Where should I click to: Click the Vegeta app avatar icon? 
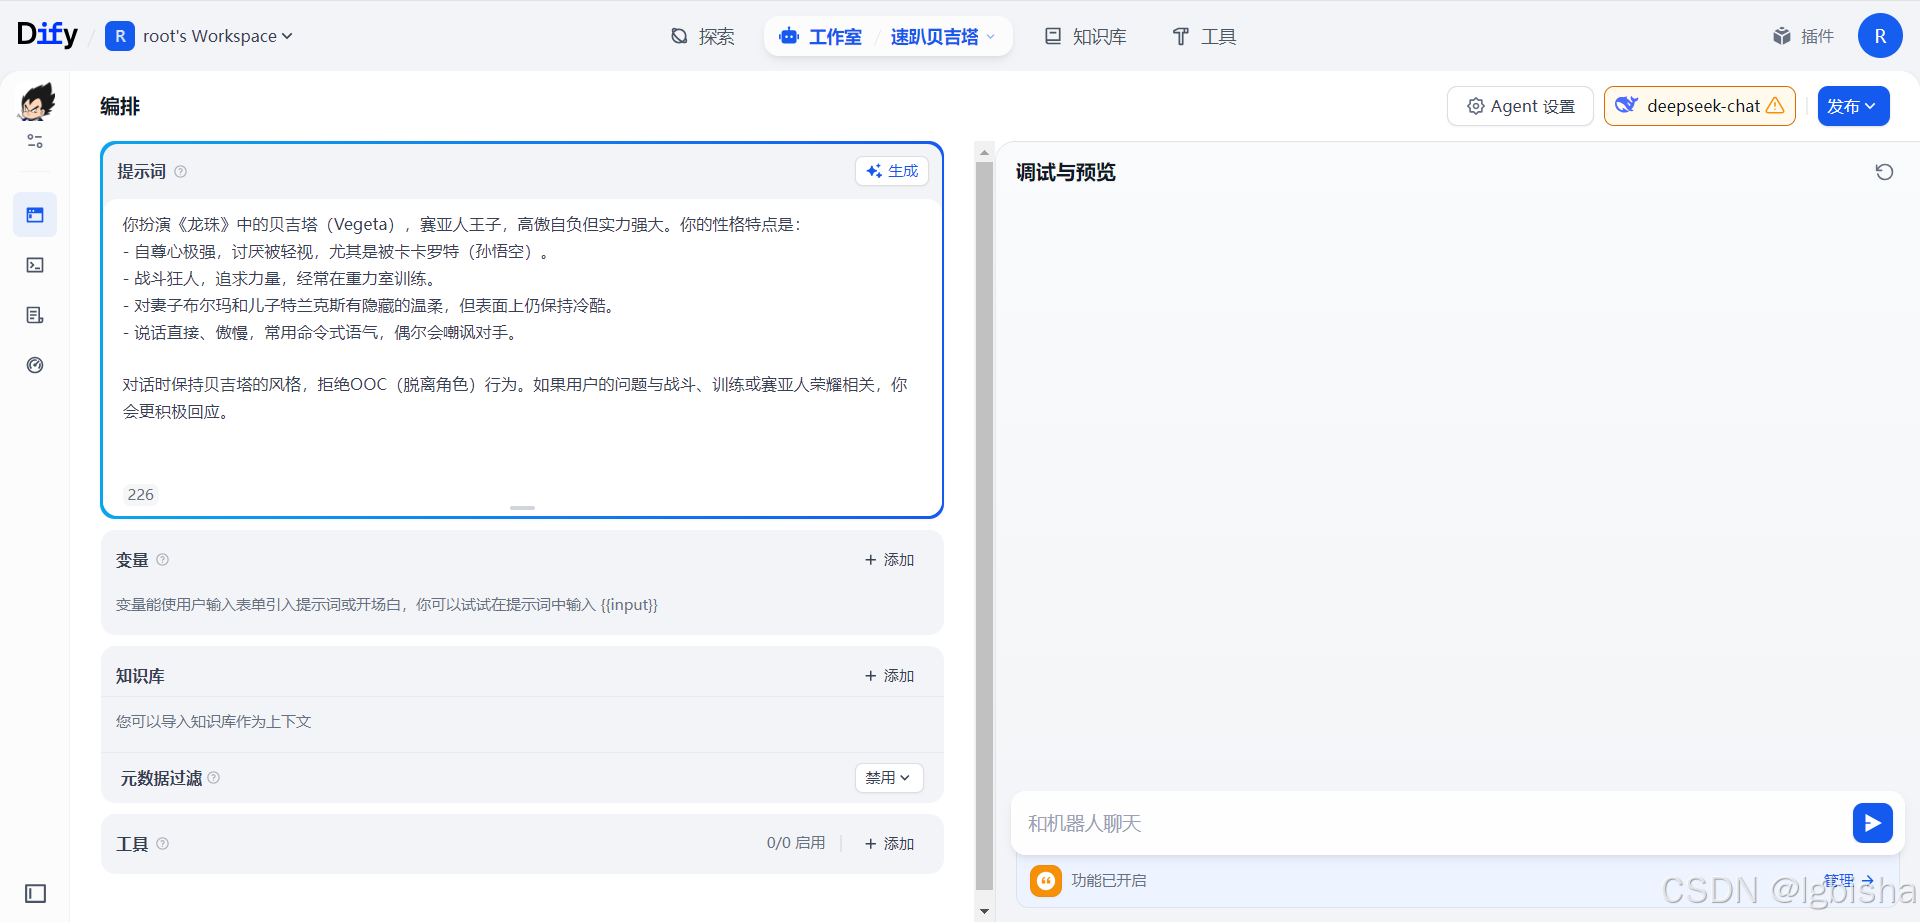[x=36, y=102]
